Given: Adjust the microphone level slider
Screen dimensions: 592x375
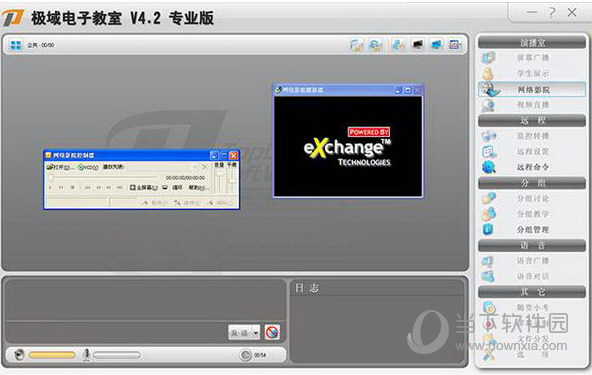Looking at the screenshot, I should pos(117,355).
